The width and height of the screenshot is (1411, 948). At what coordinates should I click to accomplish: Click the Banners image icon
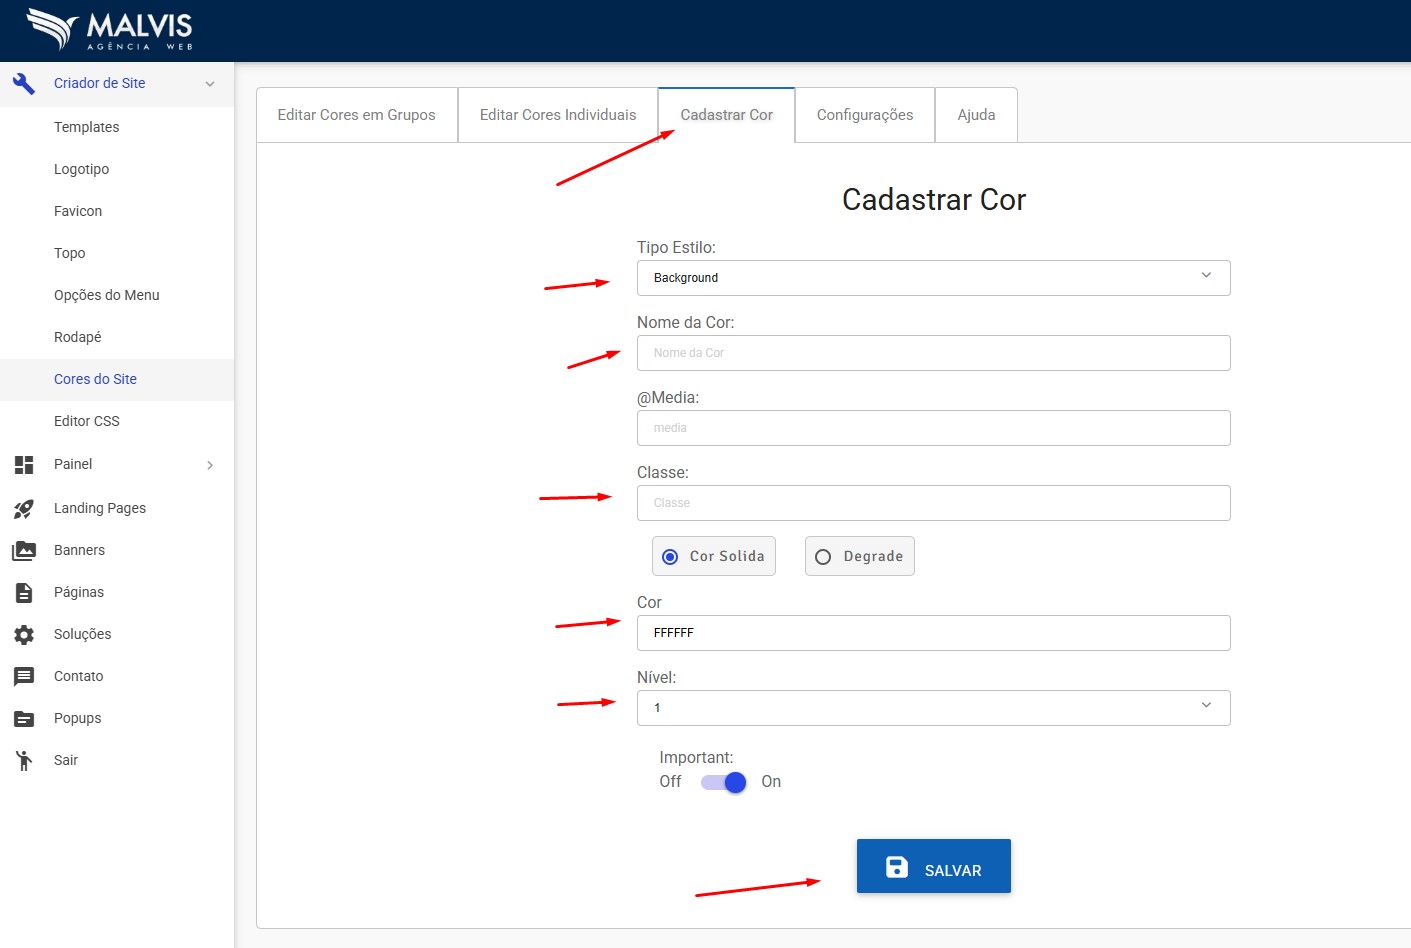tap(24, 551)
